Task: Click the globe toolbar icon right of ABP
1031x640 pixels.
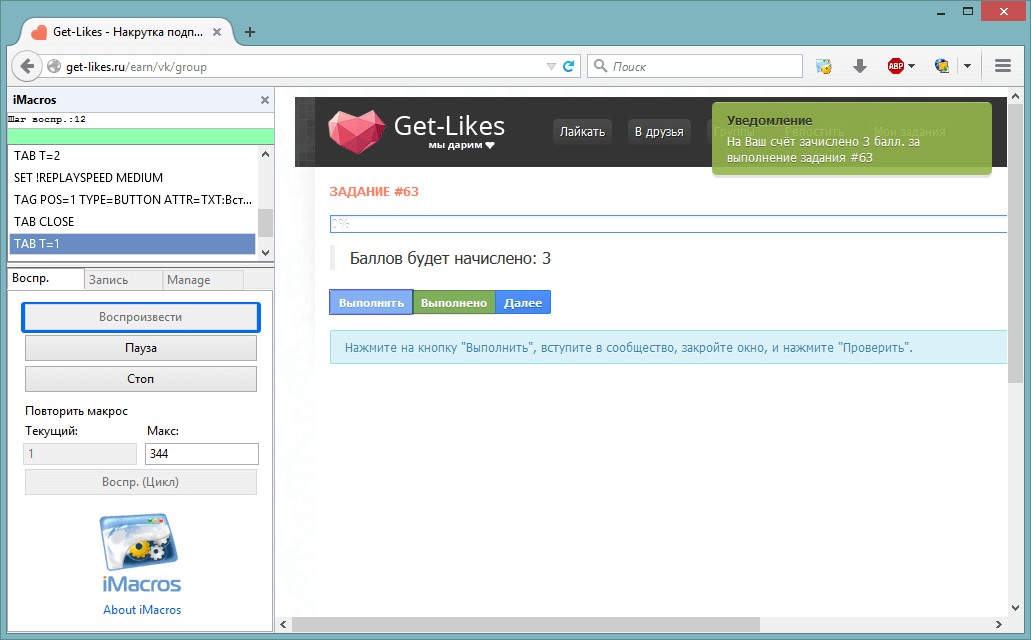Action: [942, 66]
